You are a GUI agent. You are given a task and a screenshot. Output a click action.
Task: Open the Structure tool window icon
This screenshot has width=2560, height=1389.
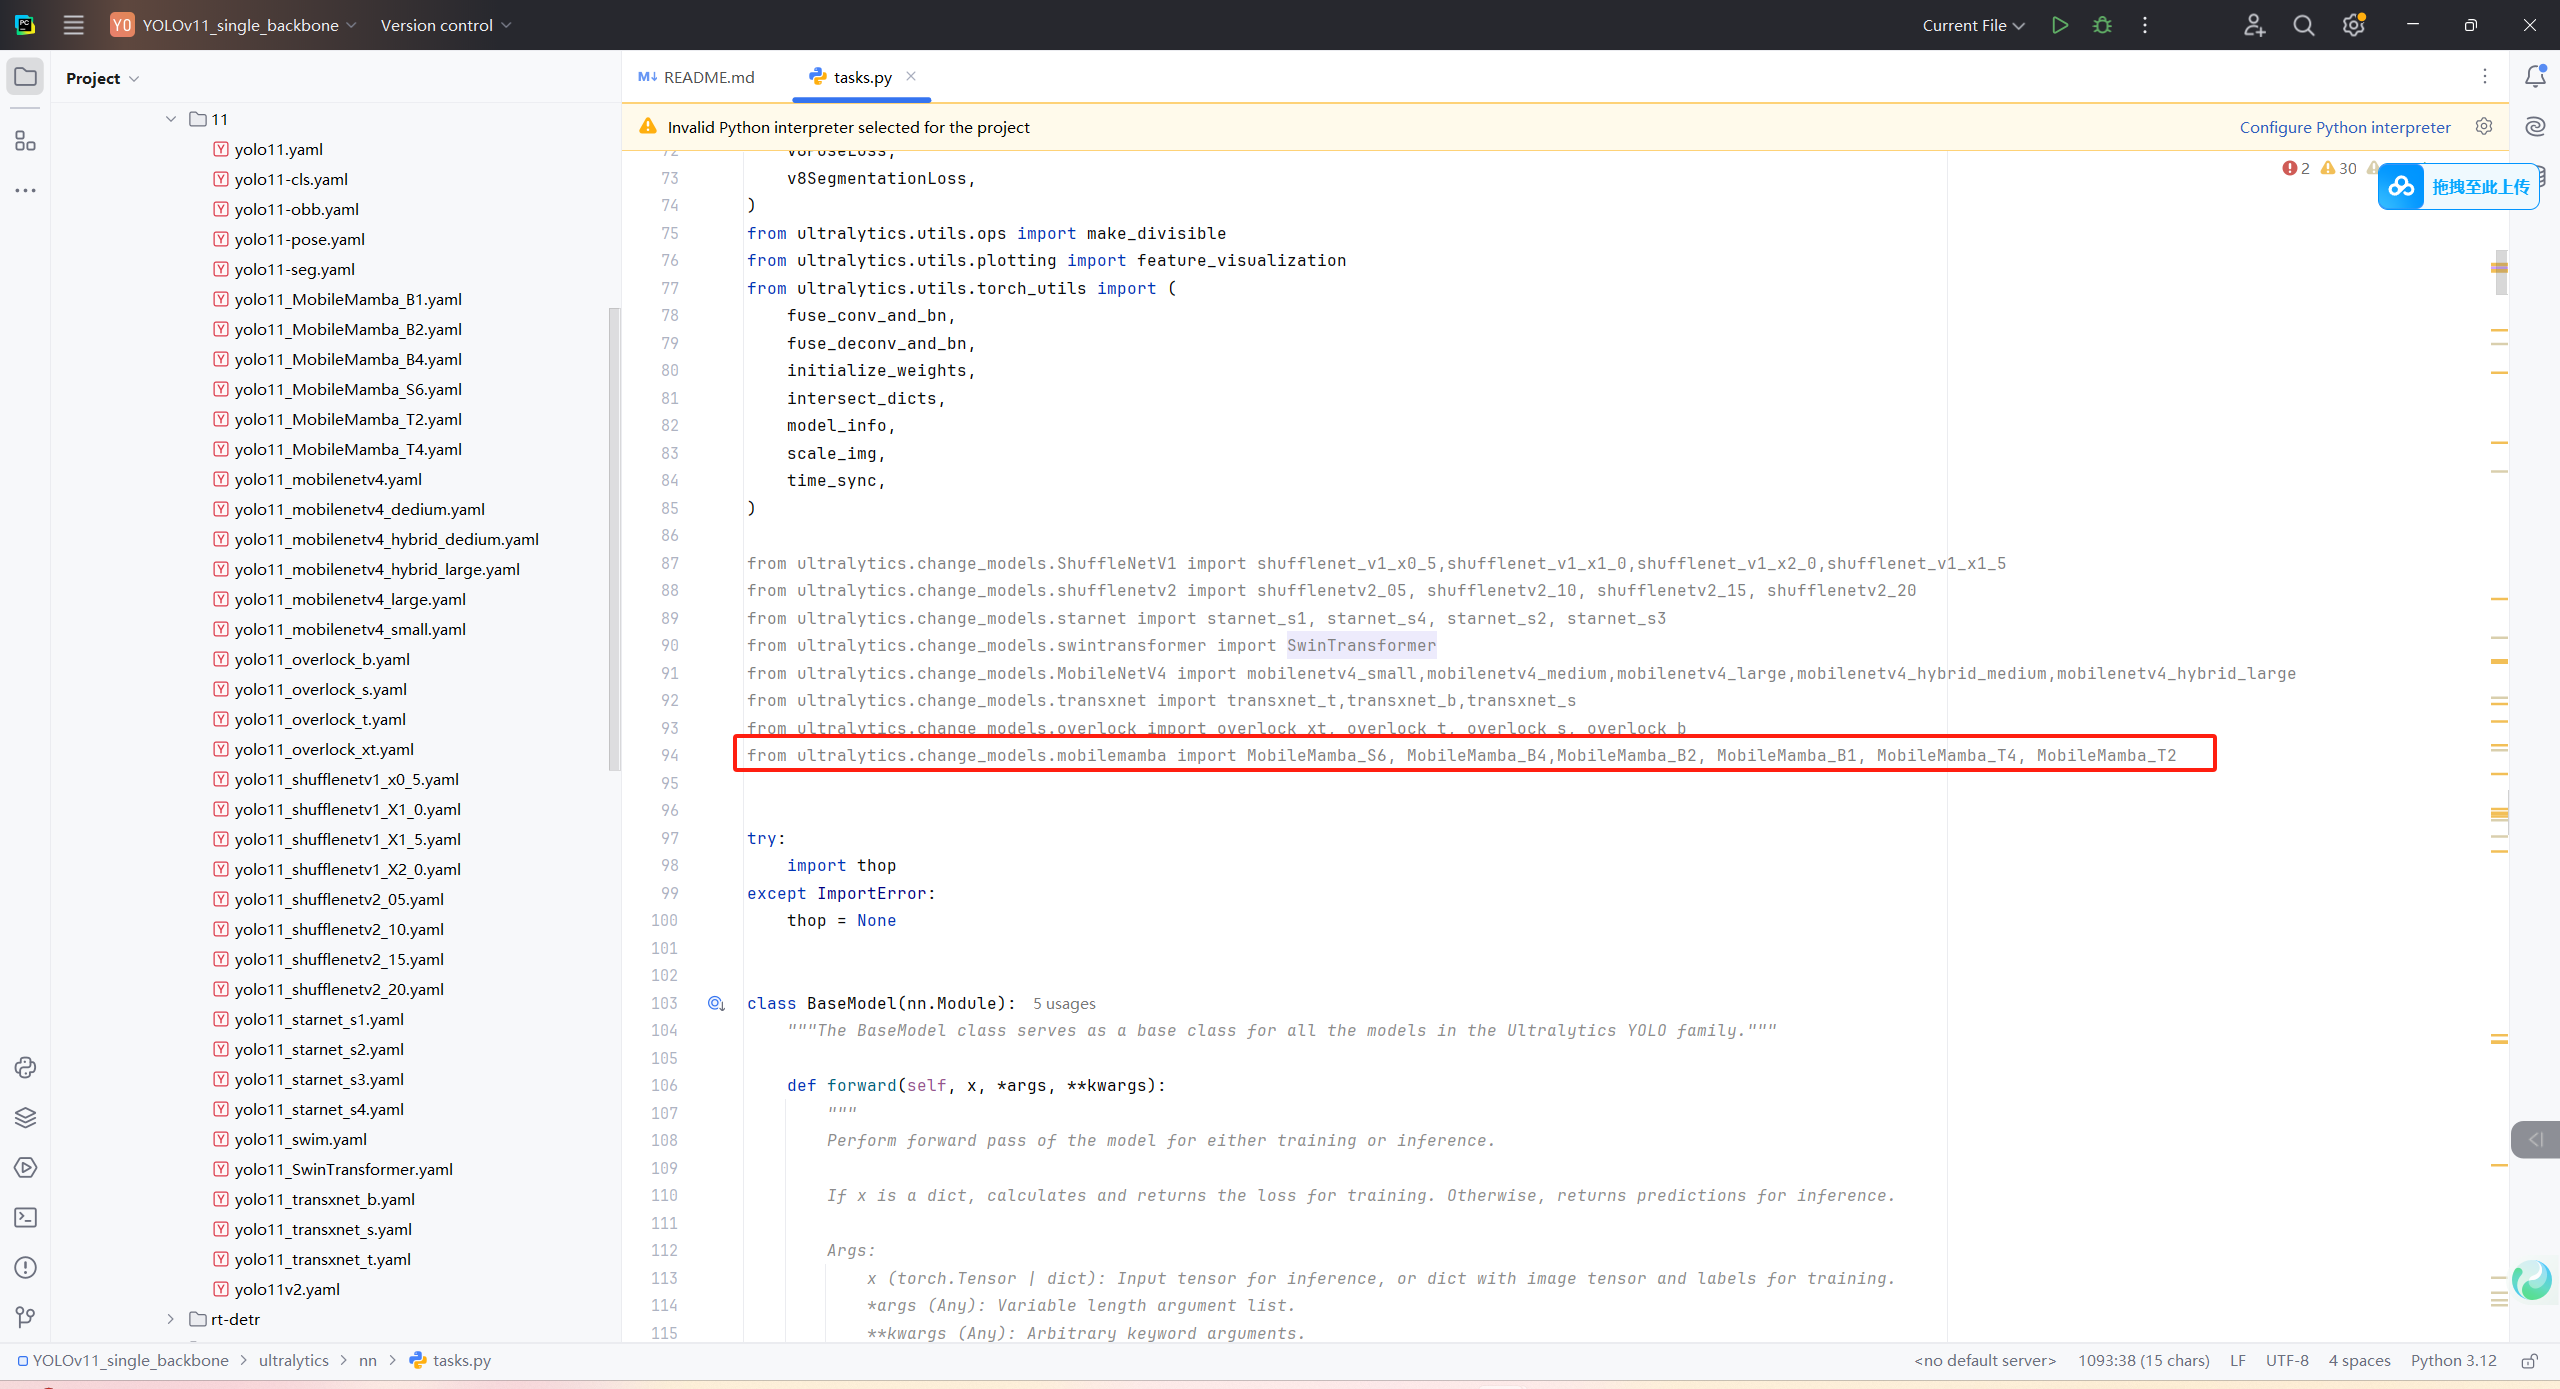point(25,141)
